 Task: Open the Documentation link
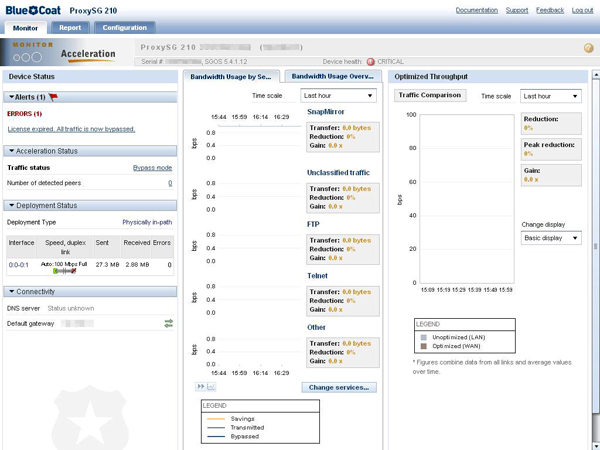click(x=476, y=10)
